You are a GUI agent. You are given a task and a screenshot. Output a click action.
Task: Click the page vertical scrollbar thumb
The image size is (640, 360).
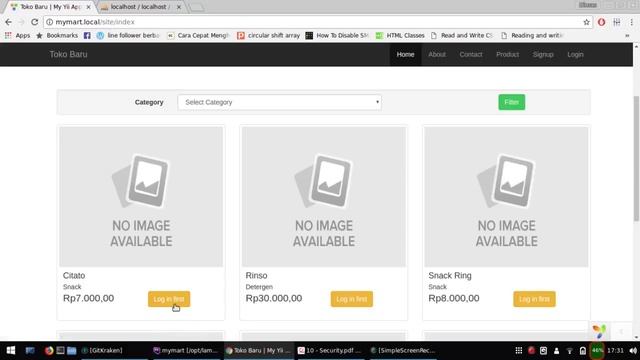point(636,159)
